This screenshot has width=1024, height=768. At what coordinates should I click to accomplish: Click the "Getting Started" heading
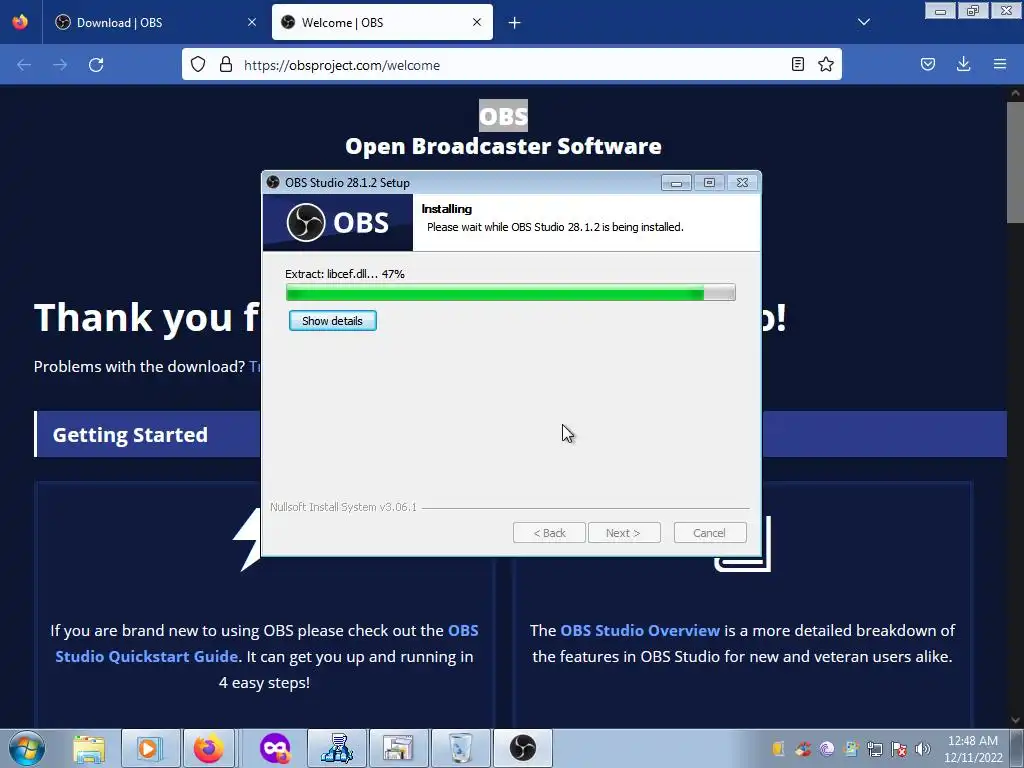click(x=130, y=435)
